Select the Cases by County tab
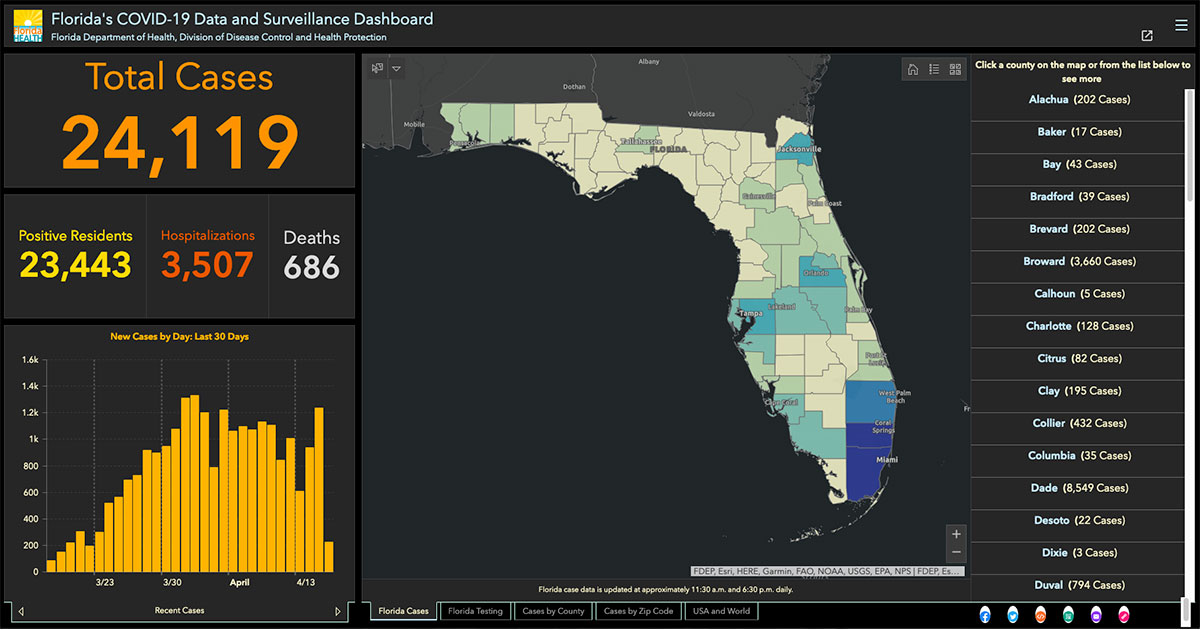 (x=553, y=611)
